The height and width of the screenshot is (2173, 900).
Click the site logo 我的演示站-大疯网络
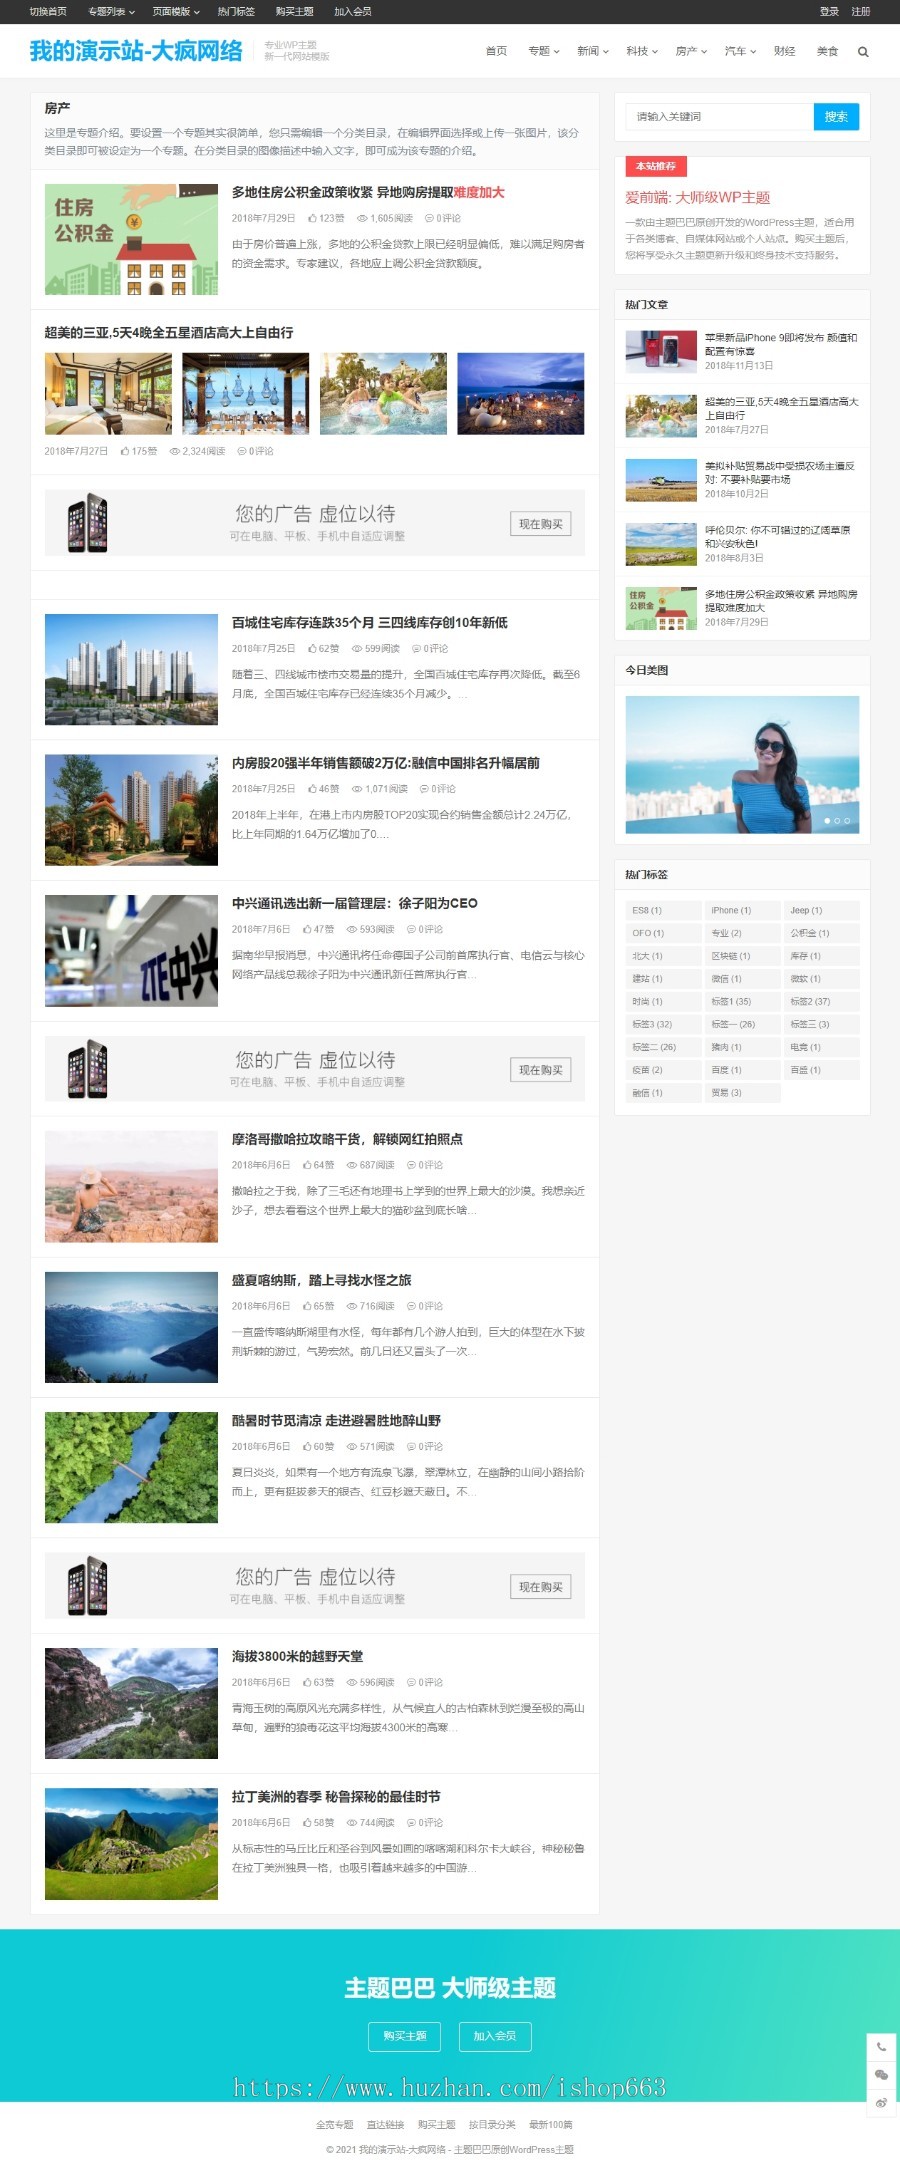point(136,51)
